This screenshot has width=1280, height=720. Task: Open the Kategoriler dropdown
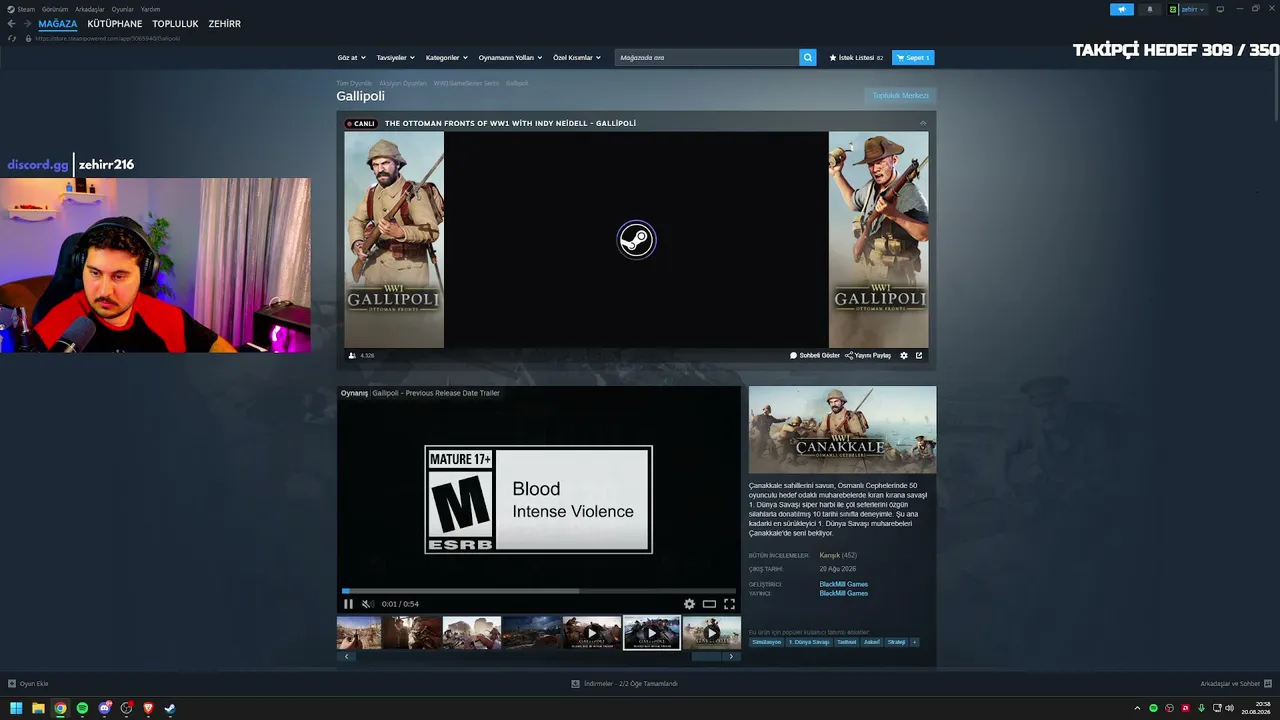point(447,58)
